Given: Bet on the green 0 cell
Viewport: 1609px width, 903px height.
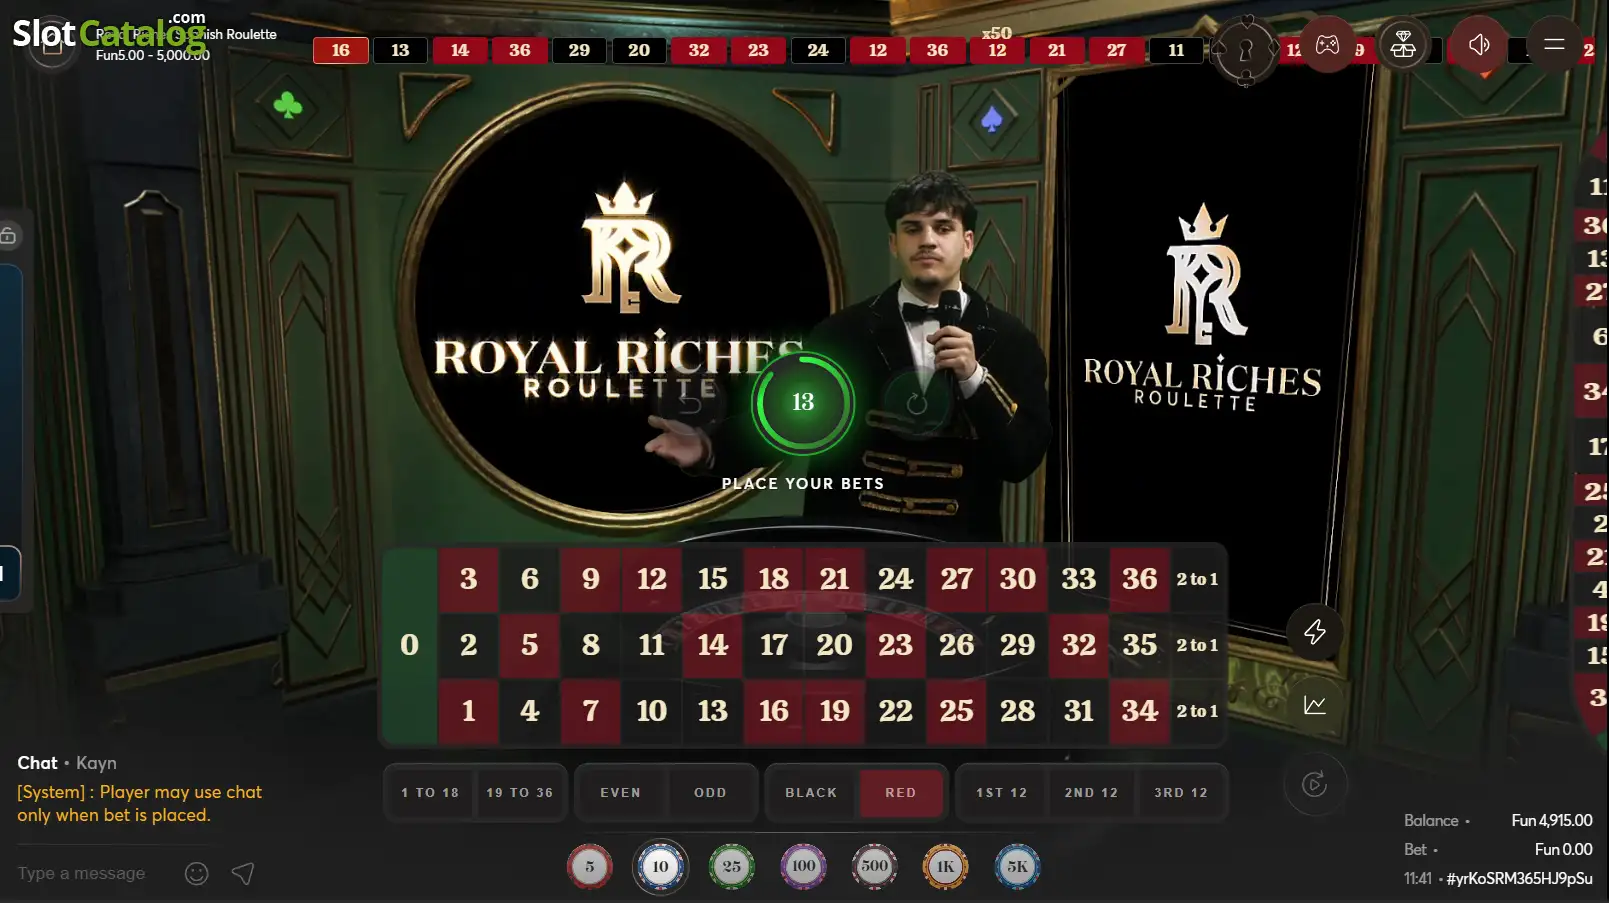Looking at the screenshot, I should 410,645.
